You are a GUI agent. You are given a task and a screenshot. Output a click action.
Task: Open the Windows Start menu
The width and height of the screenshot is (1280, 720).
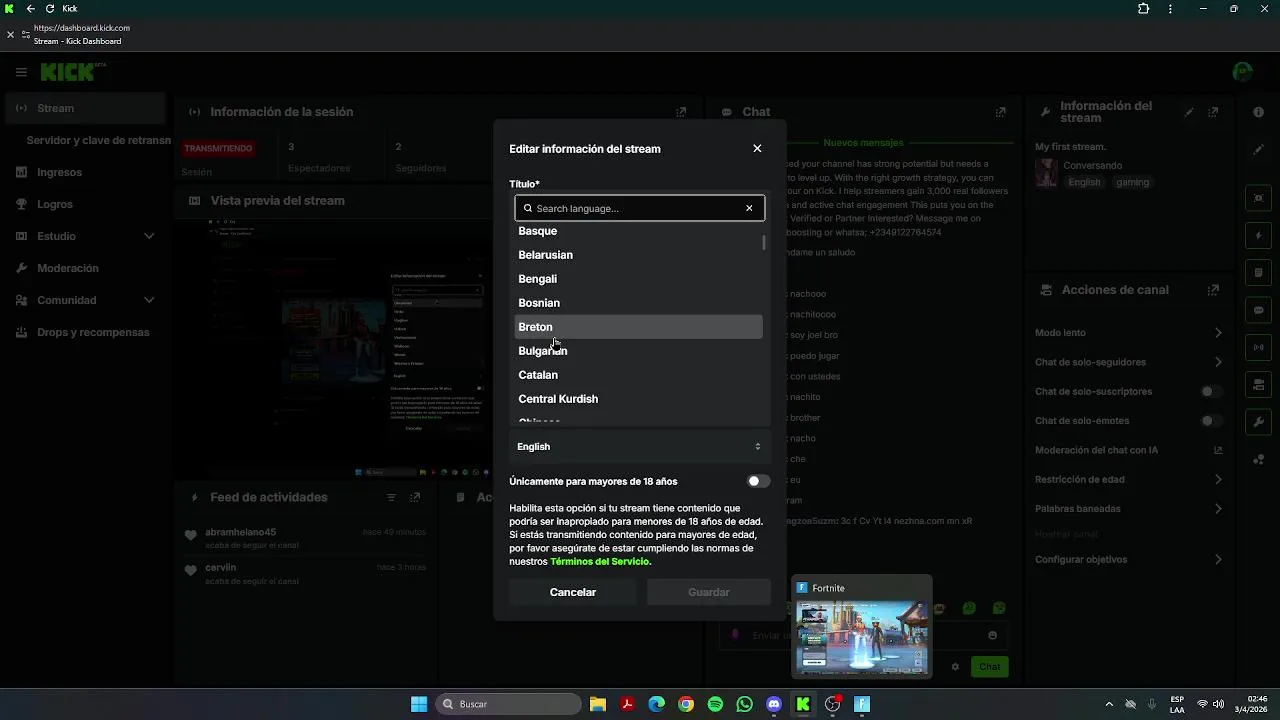click(x=419, y=704)
